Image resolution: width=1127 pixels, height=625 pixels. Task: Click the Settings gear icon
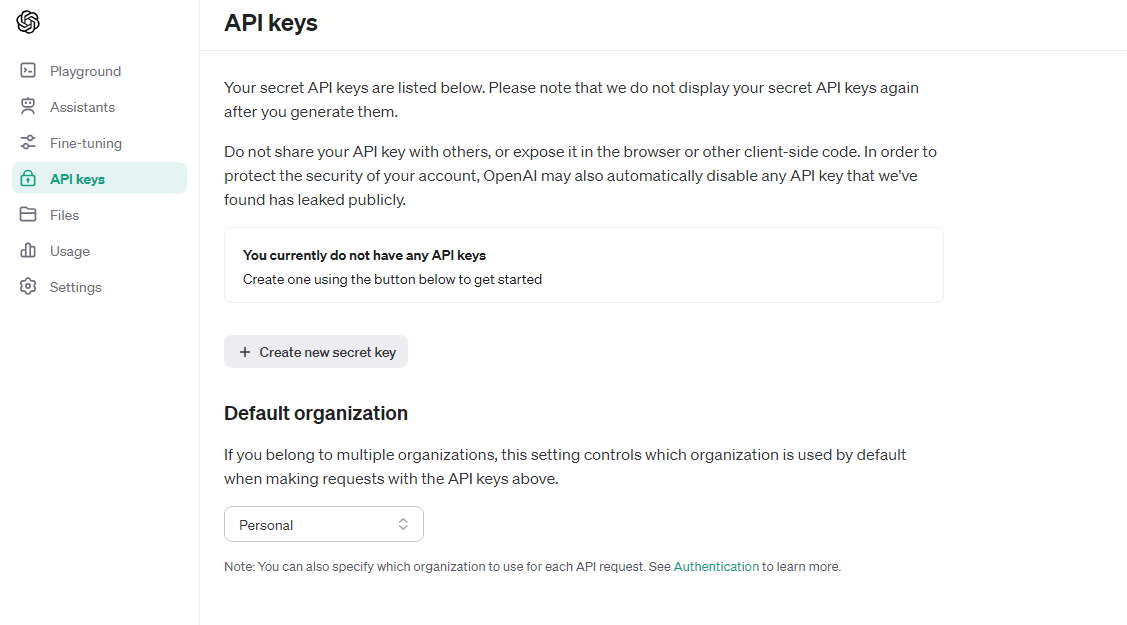[x=28, y=286]
